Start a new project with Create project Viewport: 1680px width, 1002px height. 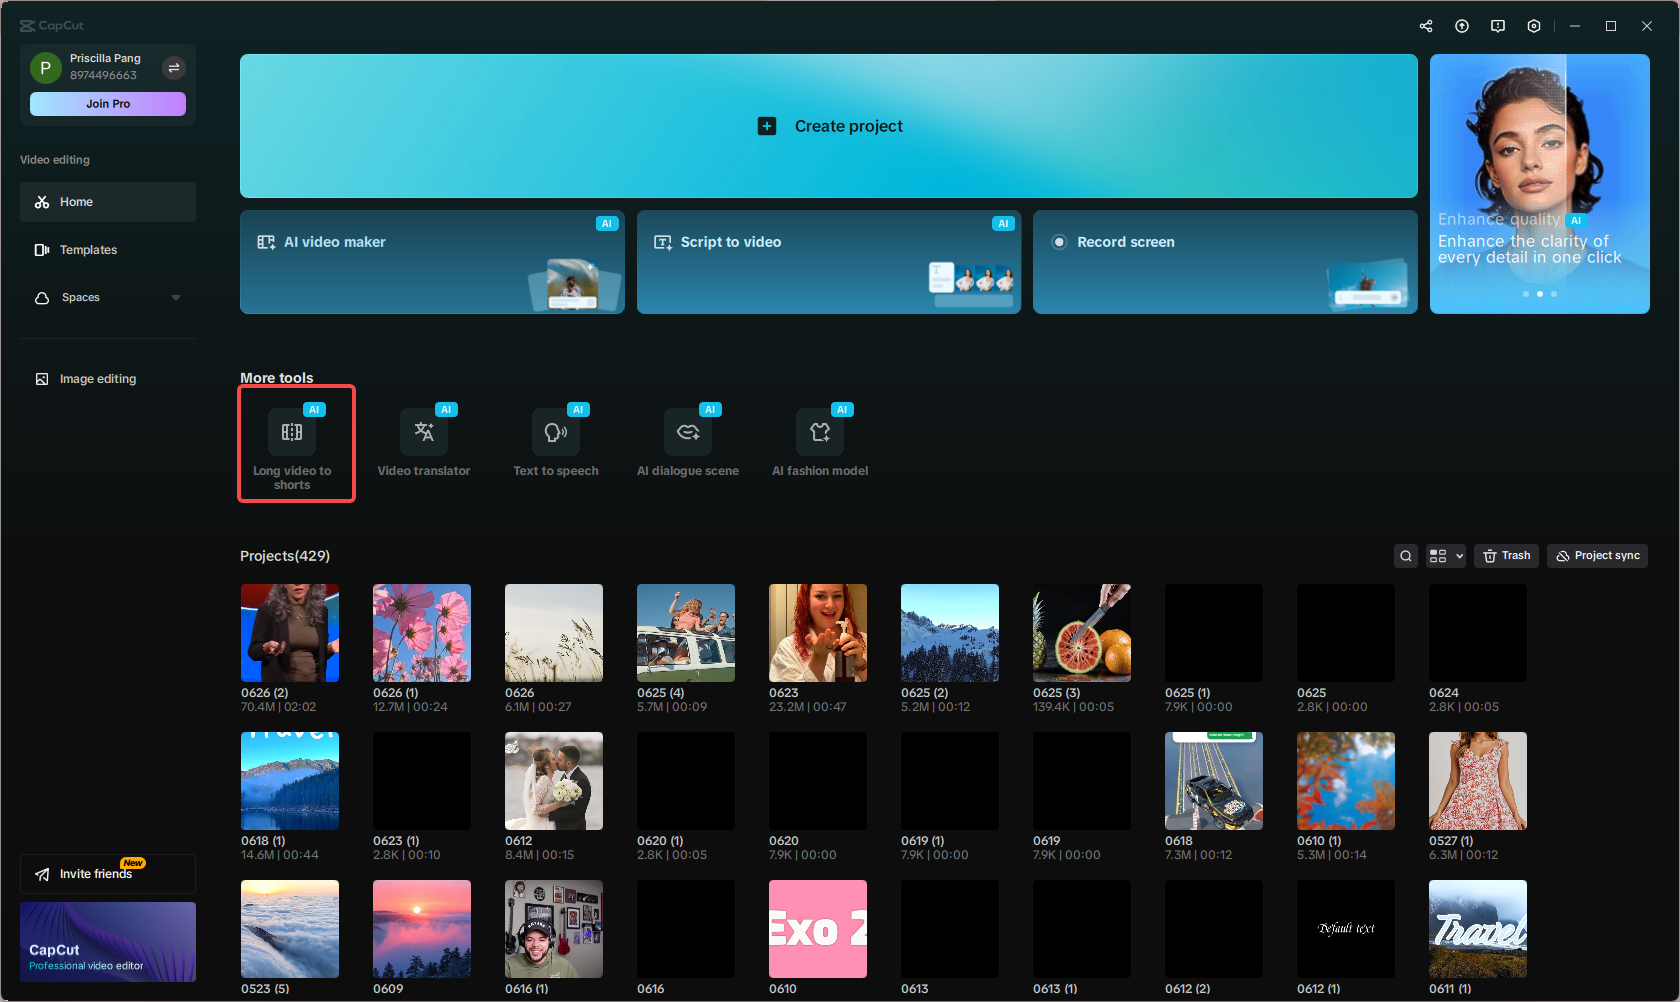point(829,126)
